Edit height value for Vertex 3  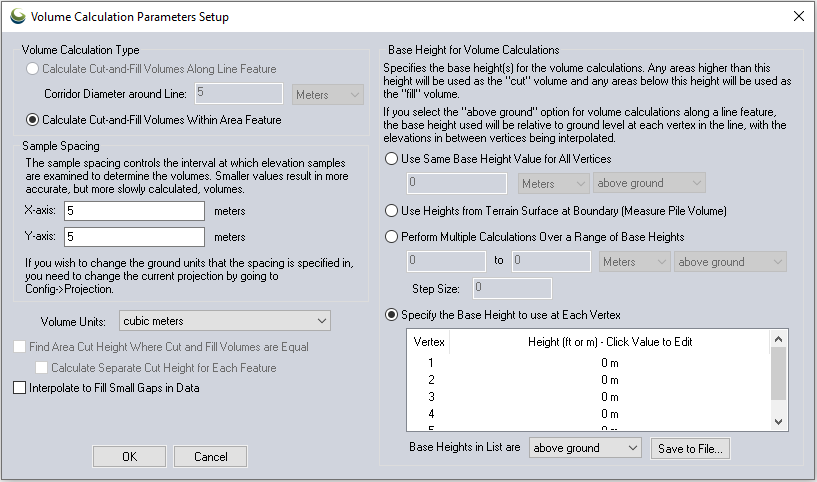point(611,396)
